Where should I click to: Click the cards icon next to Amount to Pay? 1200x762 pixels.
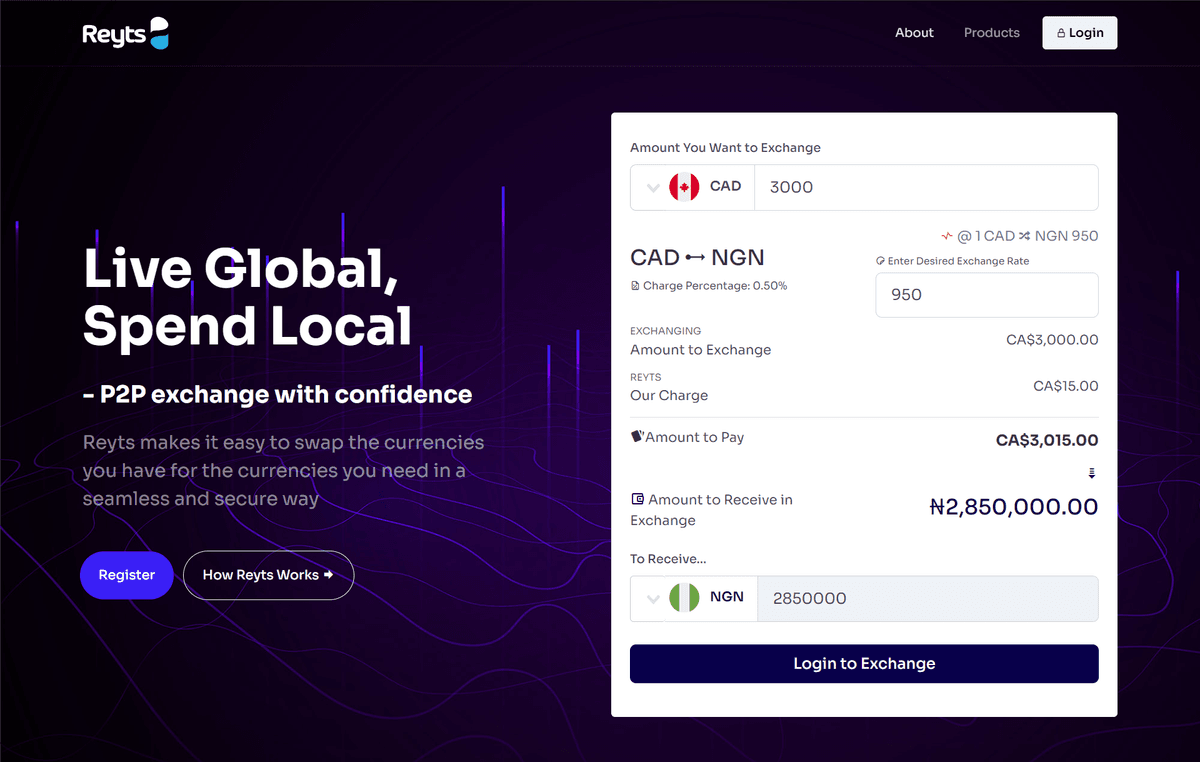point(636,437)
